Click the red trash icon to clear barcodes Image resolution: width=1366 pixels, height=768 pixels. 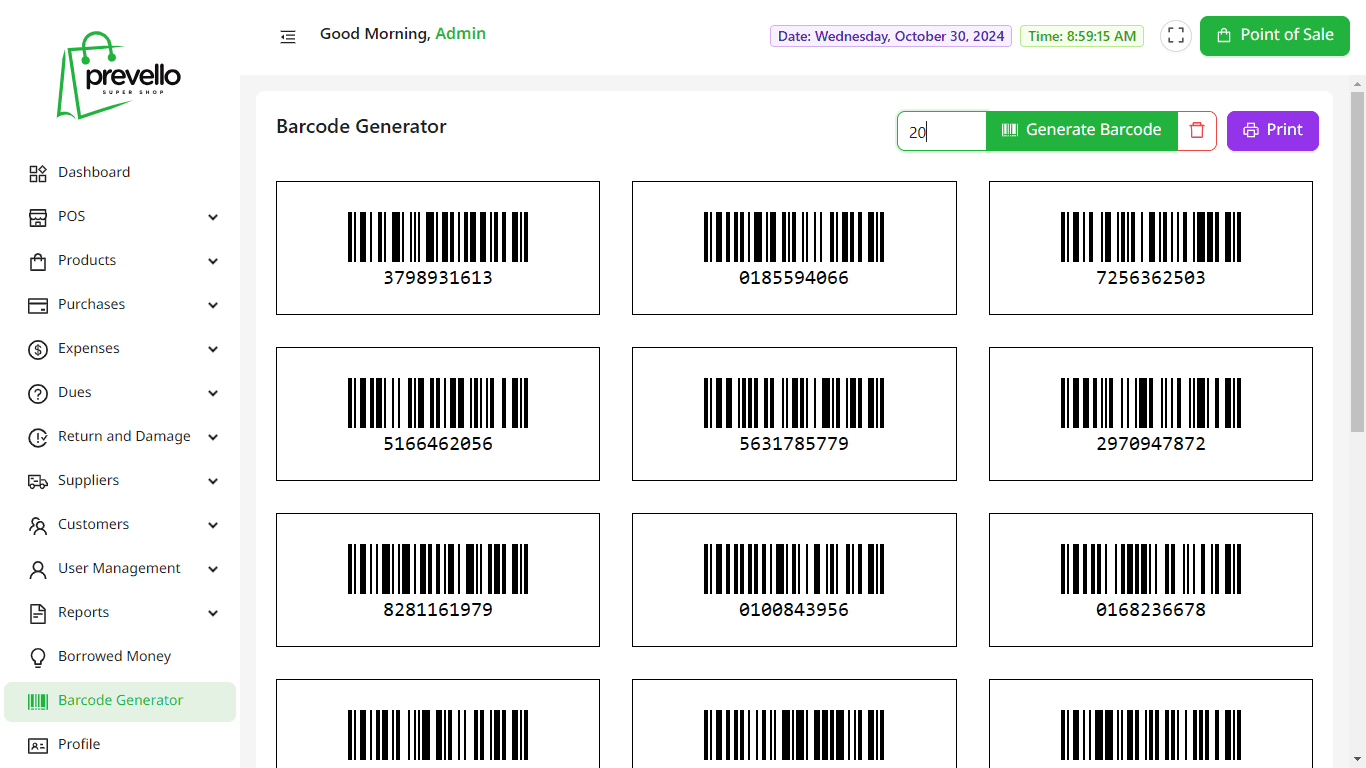[x=1197, y=130]
